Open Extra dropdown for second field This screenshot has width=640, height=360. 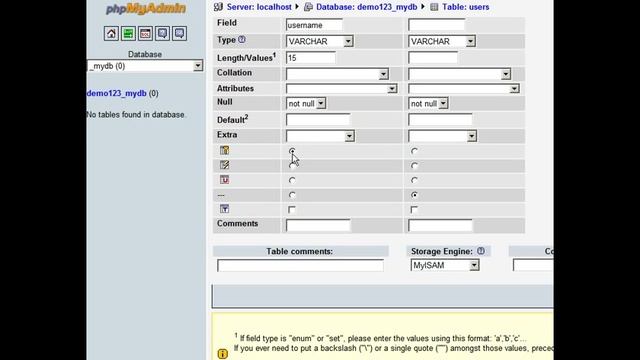[442, 136]
